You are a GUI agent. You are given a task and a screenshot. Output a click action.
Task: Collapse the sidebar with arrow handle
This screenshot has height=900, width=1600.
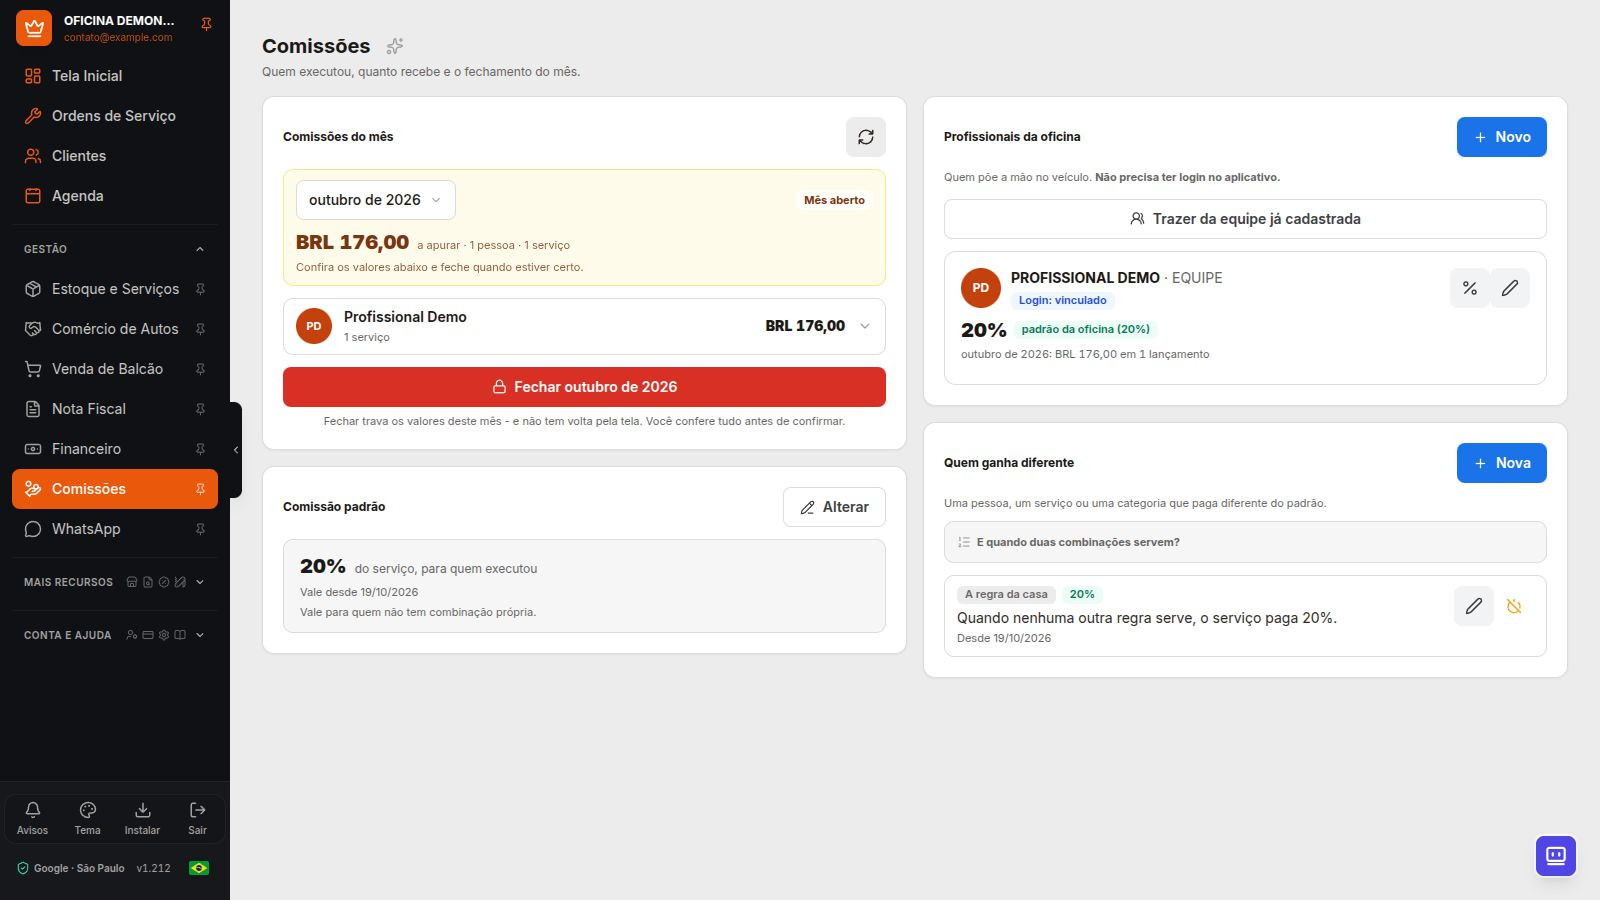pos(236,450)
